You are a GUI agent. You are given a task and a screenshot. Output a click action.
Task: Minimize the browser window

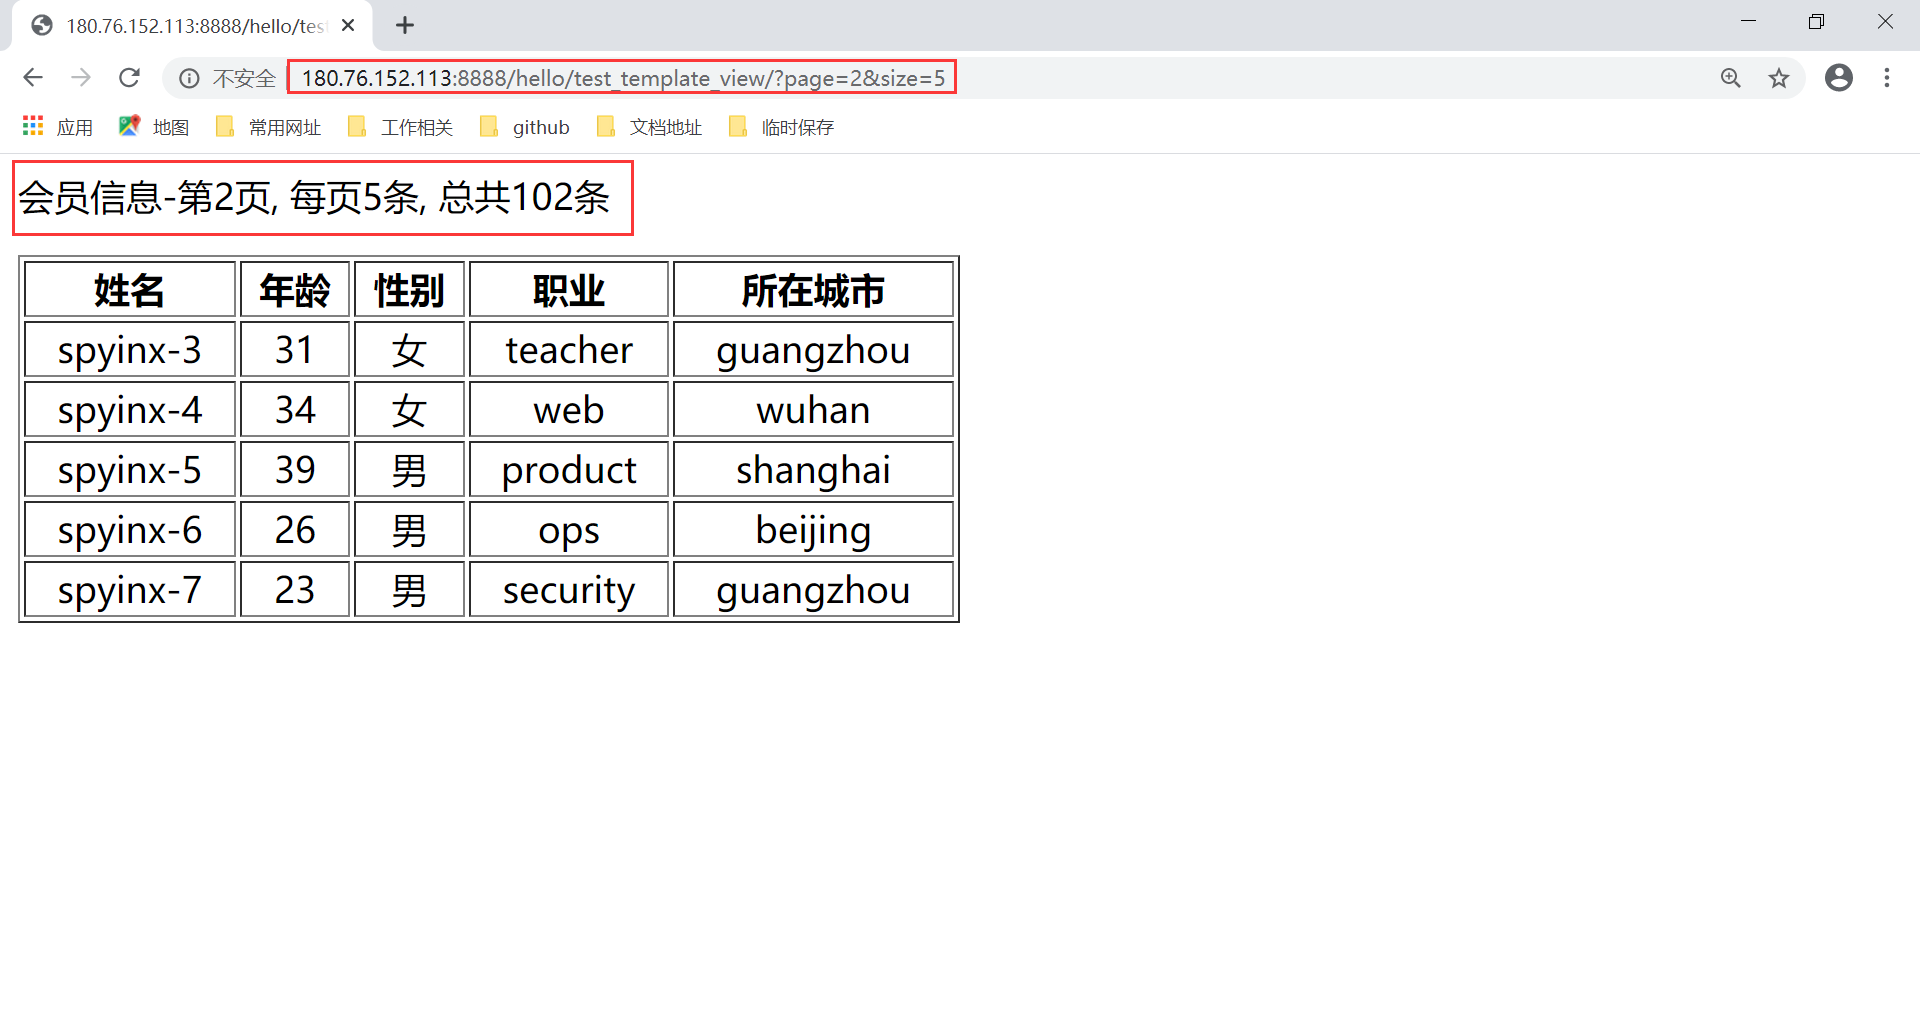pyautogui.click(x=1748, y=22)
